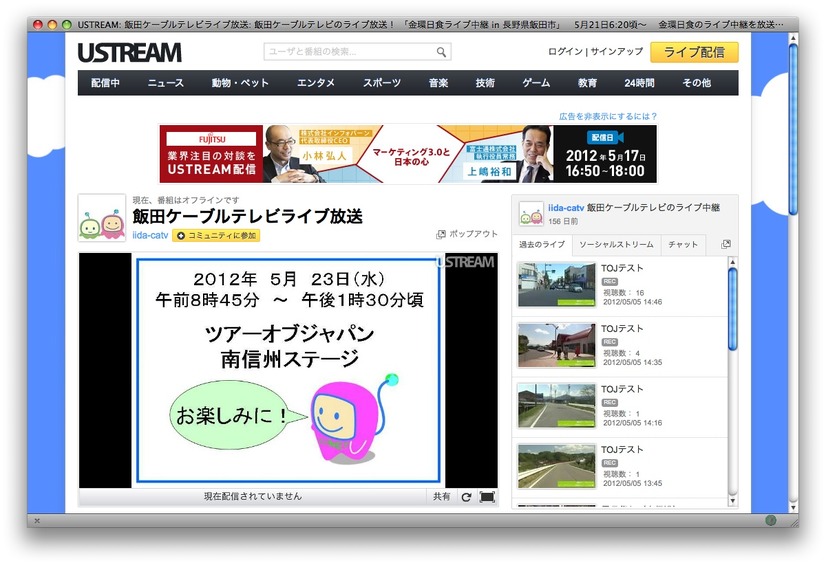The image size is (826, 565).
Task: Click the search magnifier icon
Action: (x=441, y=52)
